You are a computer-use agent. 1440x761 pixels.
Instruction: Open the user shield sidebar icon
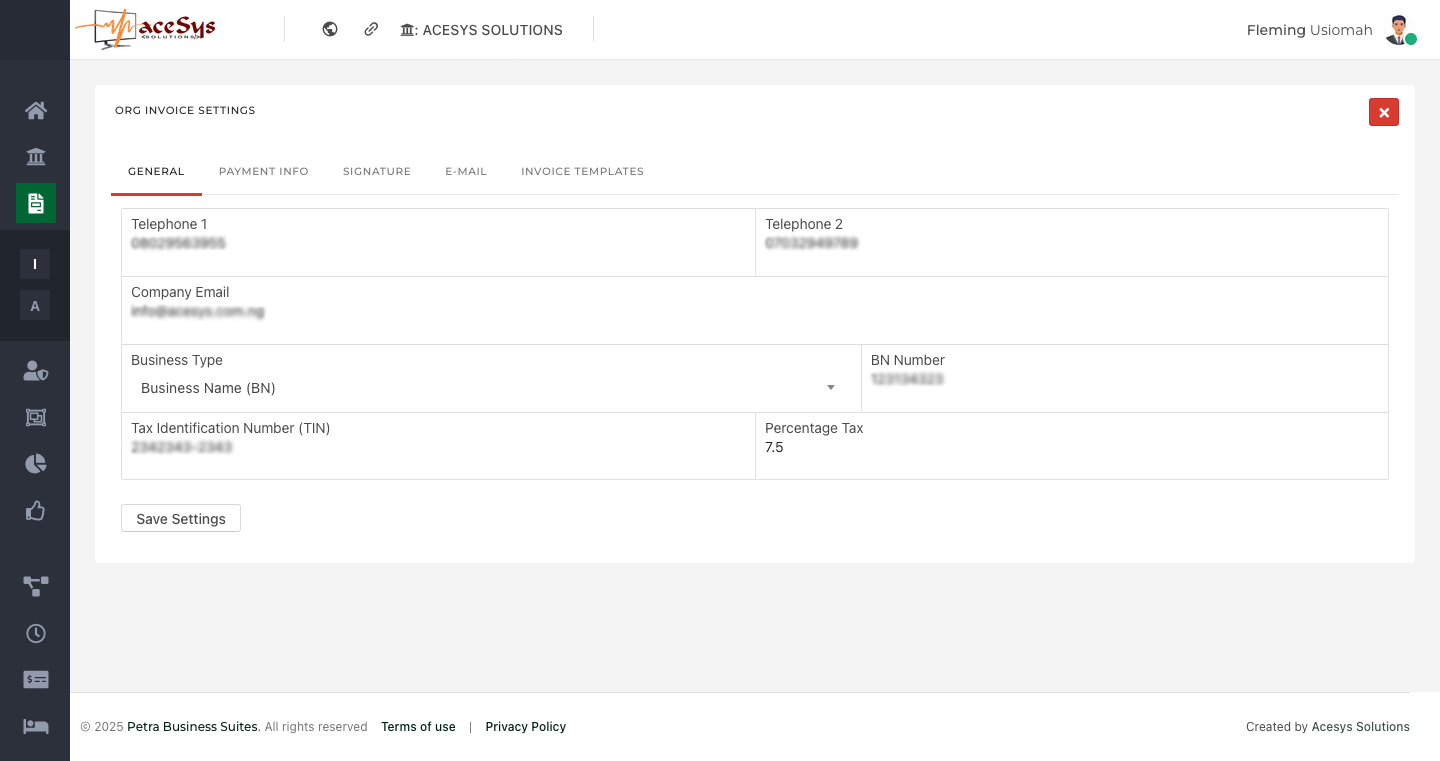(x=36, y=371)
